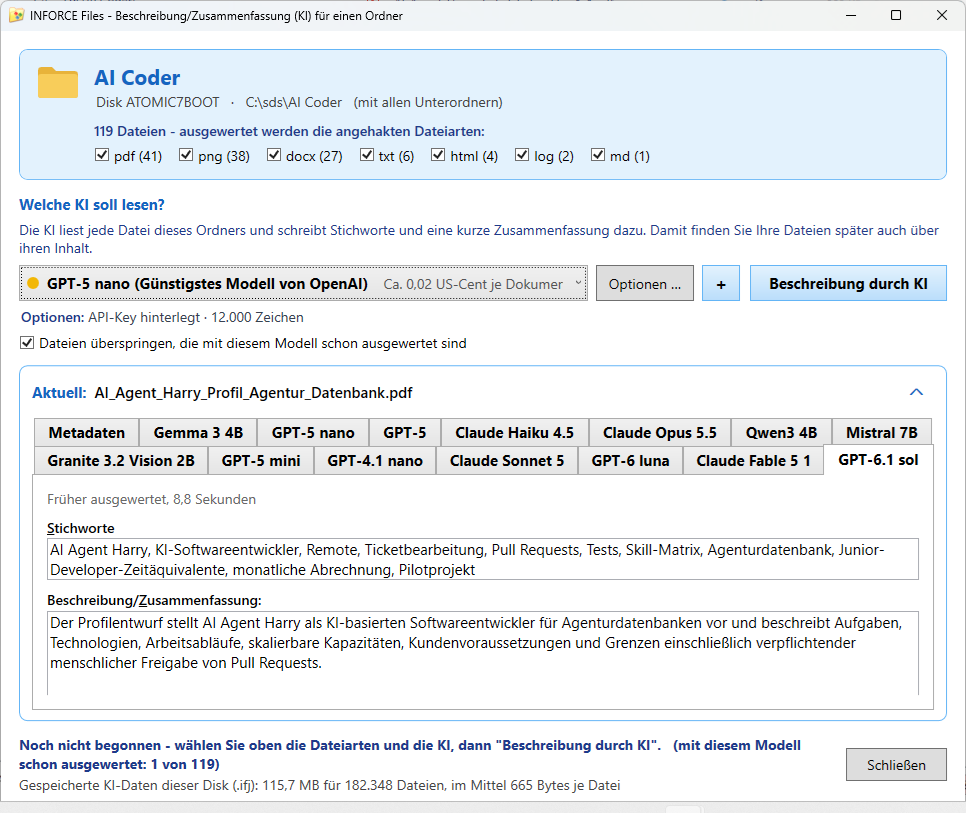The height and width of the screenshot is (813, 966).
Task: Click the file name AI_Agent_Harry_Profil_Agentur_Datenbank.pdf
Action: click(x=253, y=393)
